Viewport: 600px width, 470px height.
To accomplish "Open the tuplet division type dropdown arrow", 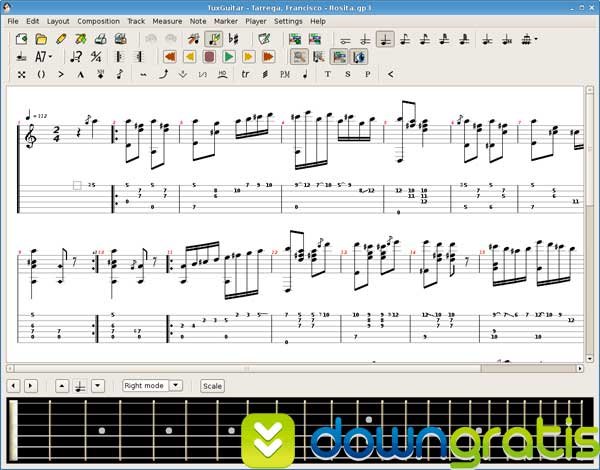I will pos(536,39).
